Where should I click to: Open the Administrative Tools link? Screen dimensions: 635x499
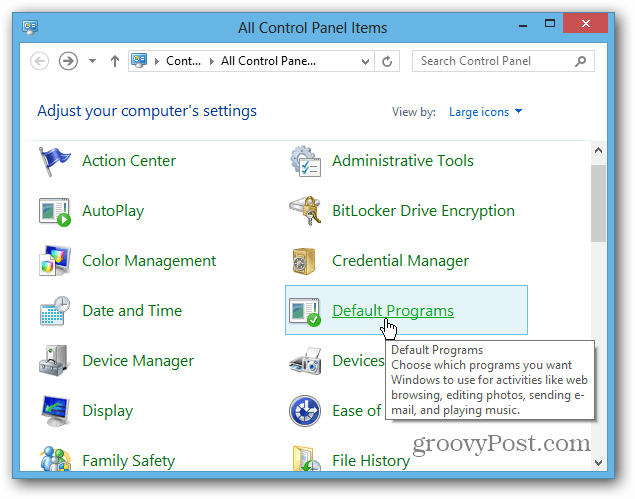pos(403,161)
